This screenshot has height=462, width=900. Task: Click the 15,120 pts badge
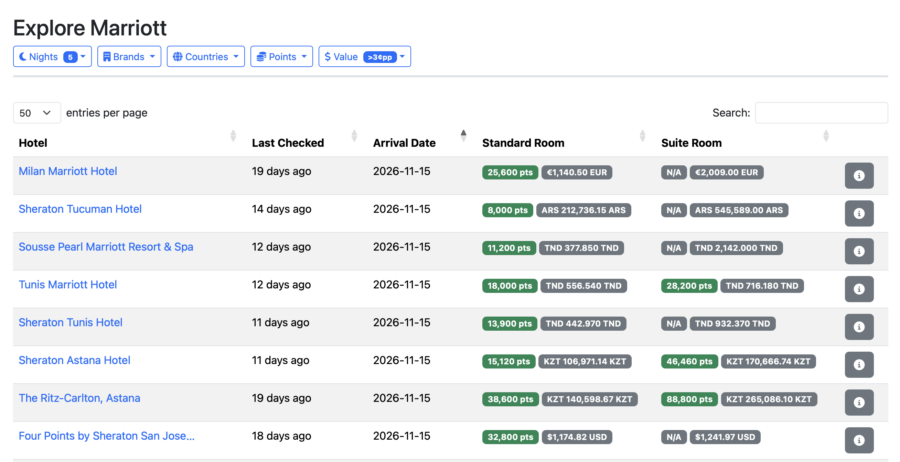[x=509, y=362]
